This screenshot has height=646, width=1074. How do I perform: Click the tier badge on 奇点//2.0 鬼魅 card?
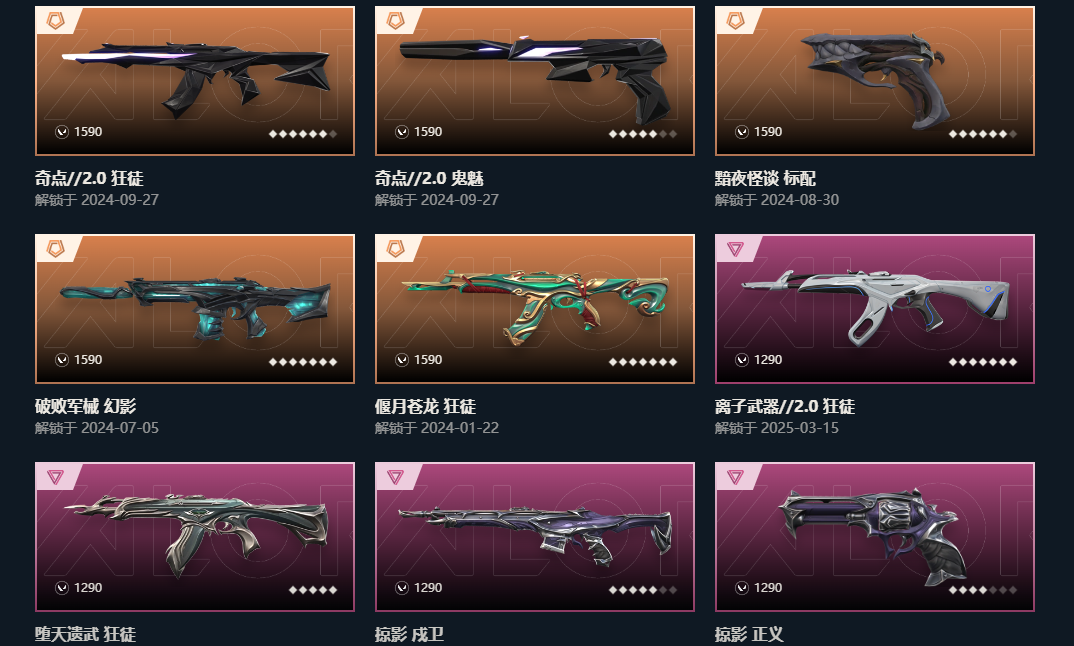[395, 21]
